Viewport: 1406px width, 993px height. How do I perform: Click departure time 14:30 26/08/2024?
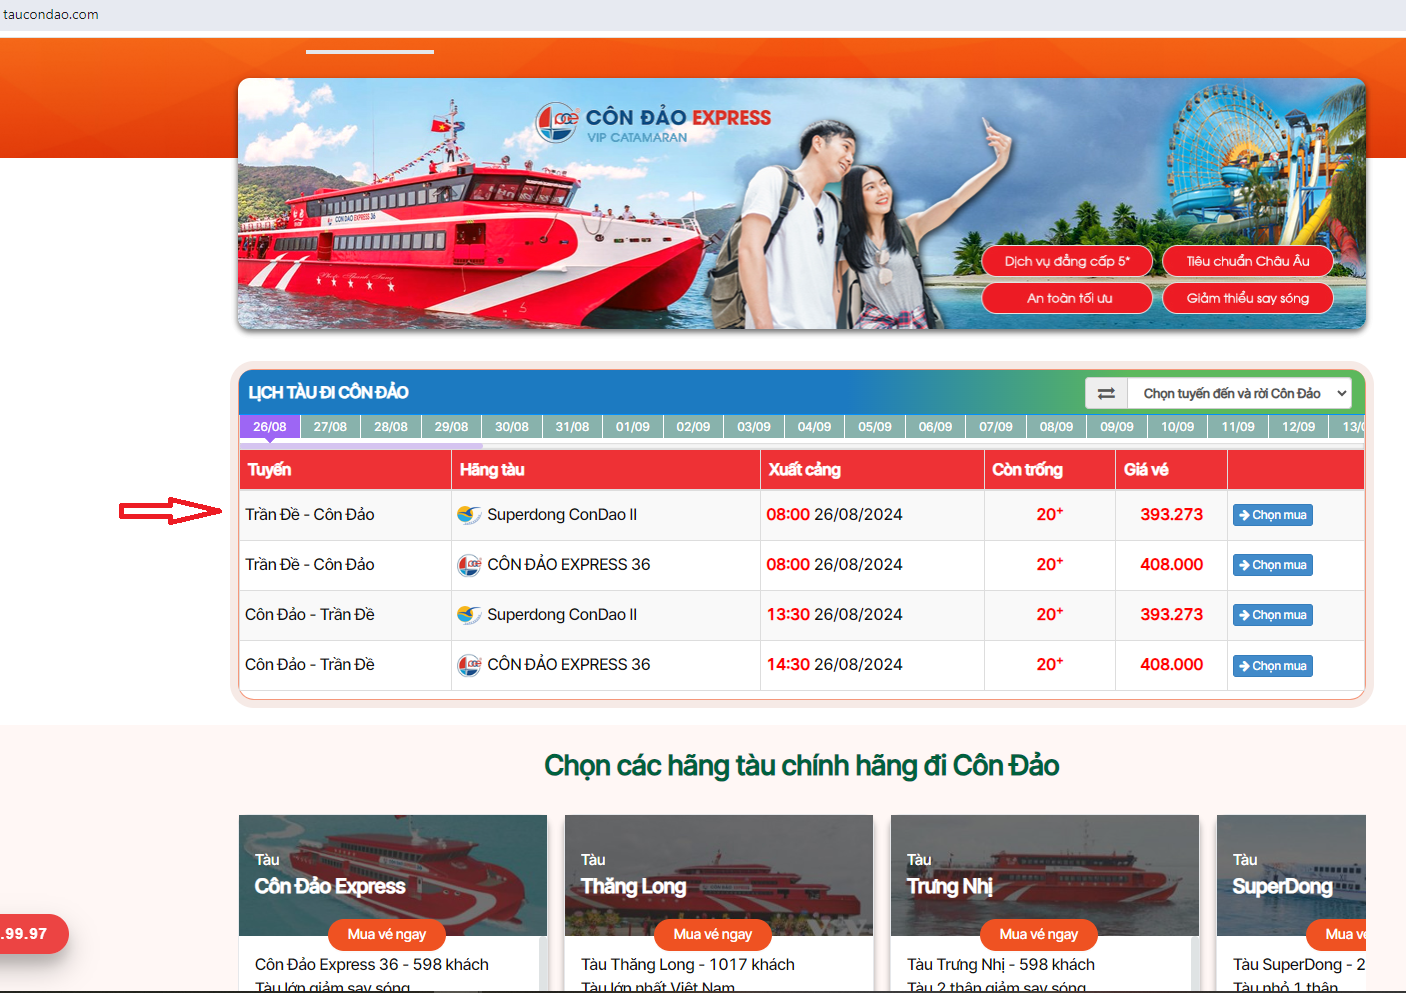(834, 665)
